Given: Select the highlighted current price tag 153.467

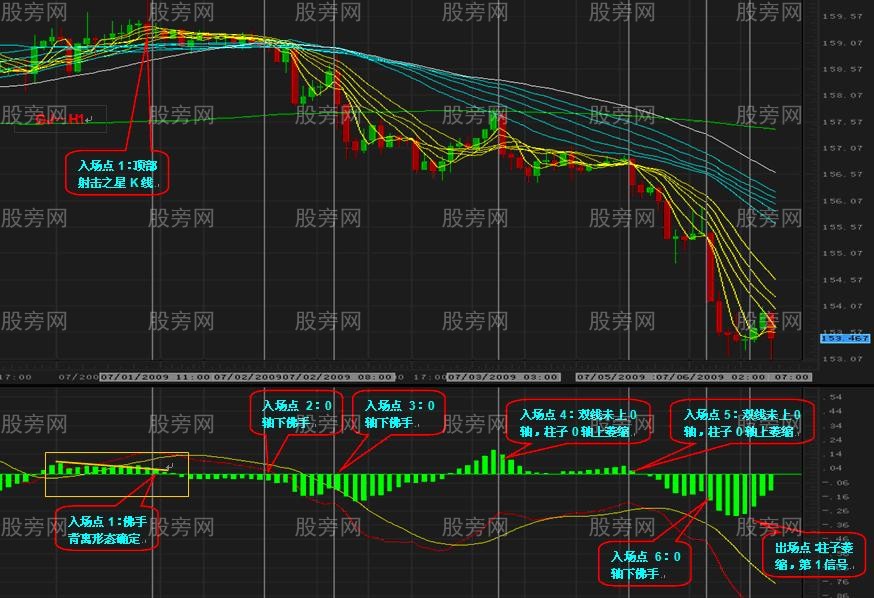Looking at the screenshot, I should click(x=844, y=338).
